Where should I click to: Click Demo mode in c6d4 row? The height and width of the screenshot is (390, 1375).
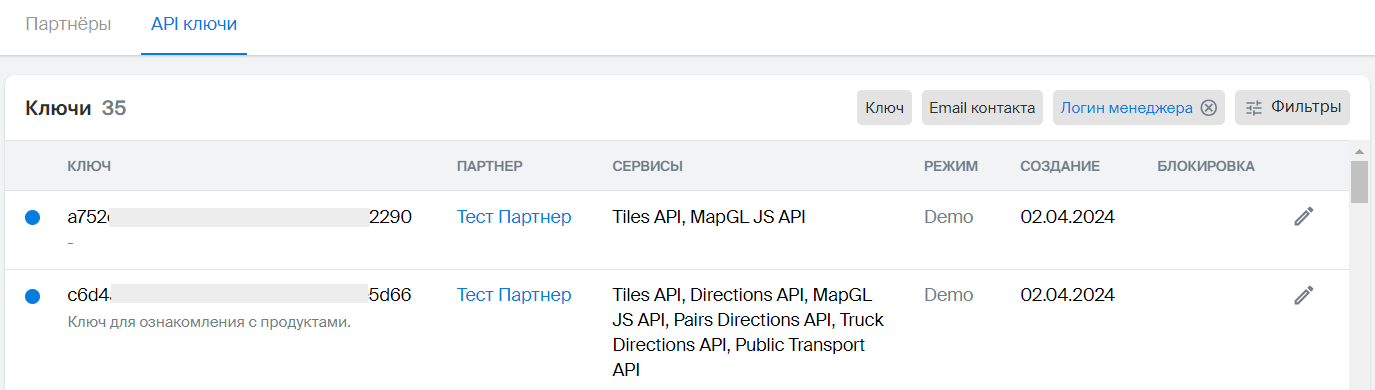(x=949, y=295)
